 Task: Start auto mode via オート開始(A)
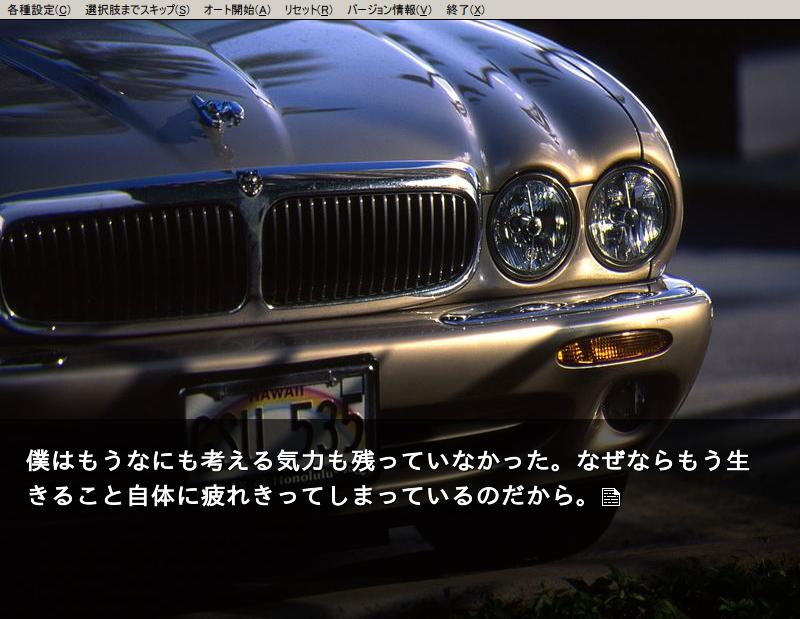coord(237,10)
